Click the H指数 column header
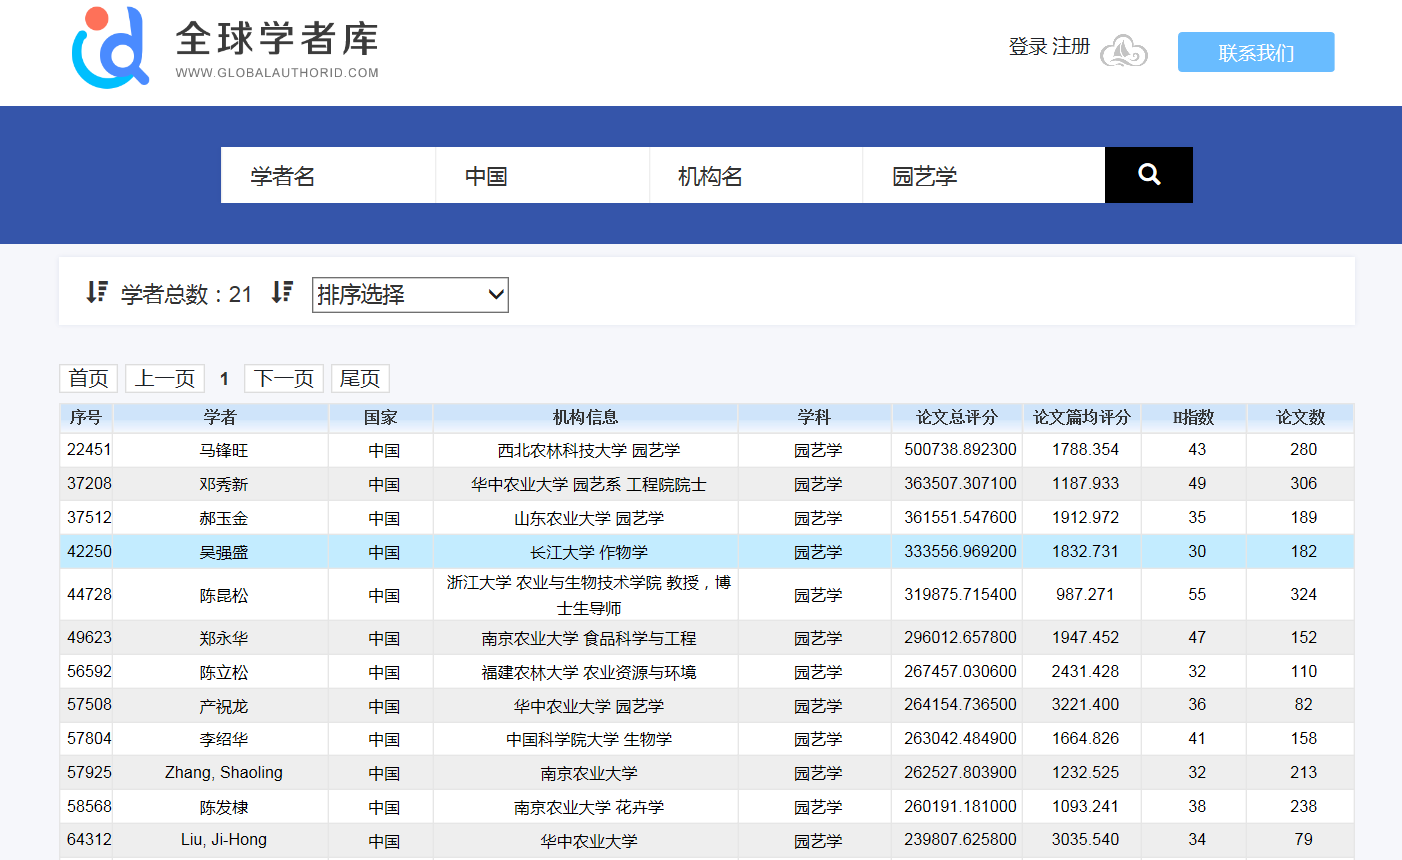This screenshot has width=1402, height=860. click(1193, 417)
